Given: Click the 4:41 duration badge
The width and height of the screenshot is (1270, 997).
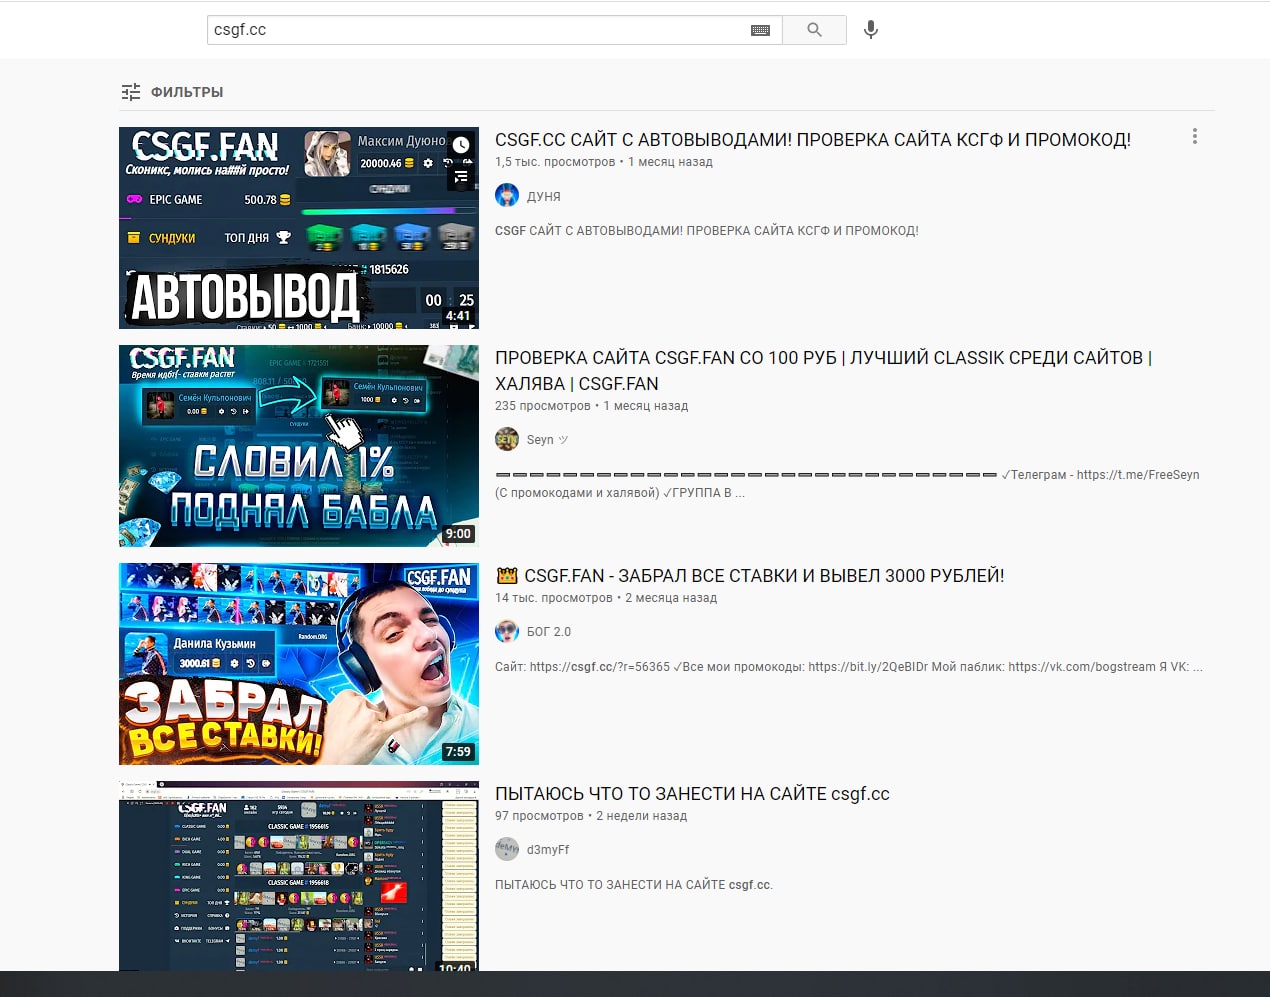Looking at the screenshot, I should (458, 316).
